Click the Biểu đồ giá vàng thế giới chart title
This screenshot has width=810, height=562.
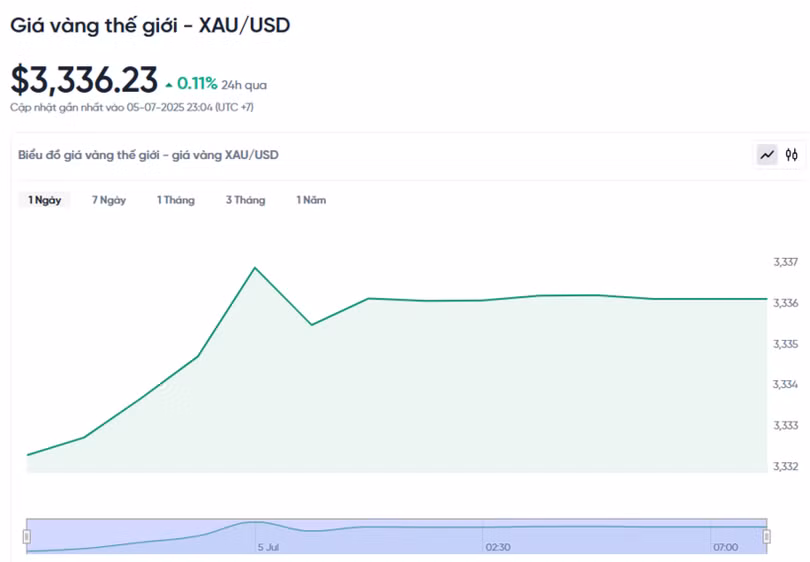tap(149, 155)
